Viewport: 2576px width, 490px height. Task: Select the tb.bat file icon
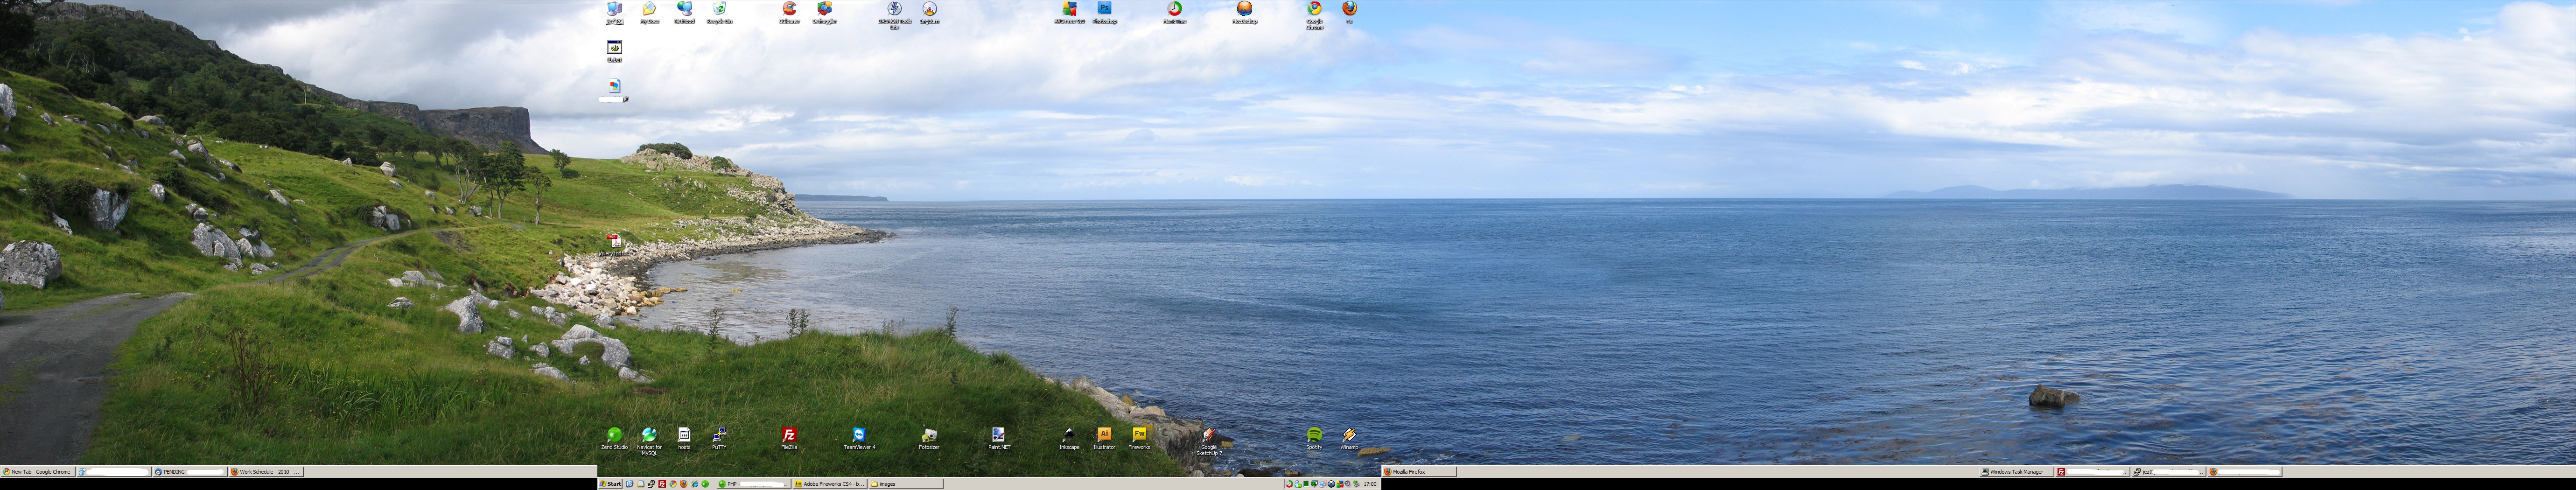pyautogui.click(x=614, y=51)
